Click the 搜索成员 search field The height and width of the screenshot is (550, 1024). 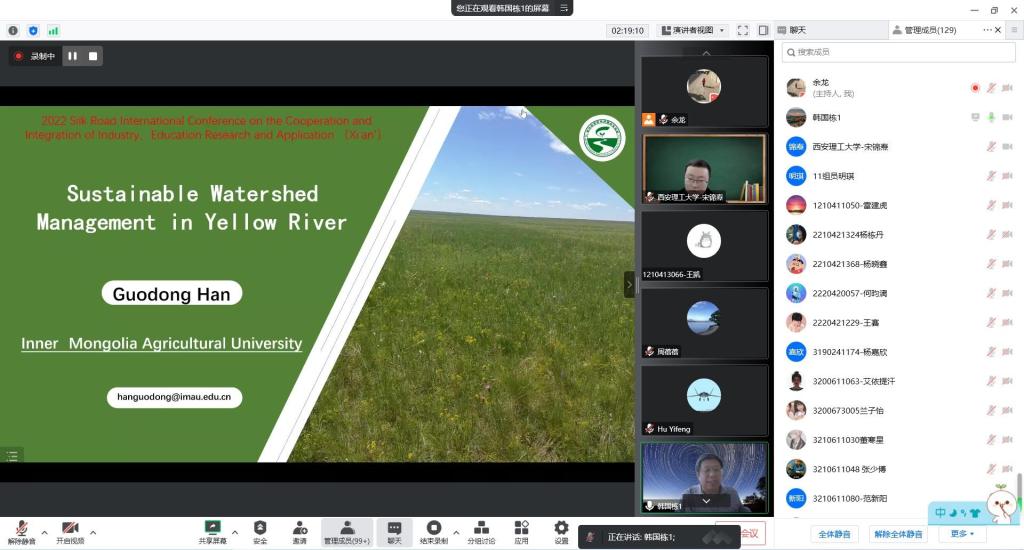(897, 52)
